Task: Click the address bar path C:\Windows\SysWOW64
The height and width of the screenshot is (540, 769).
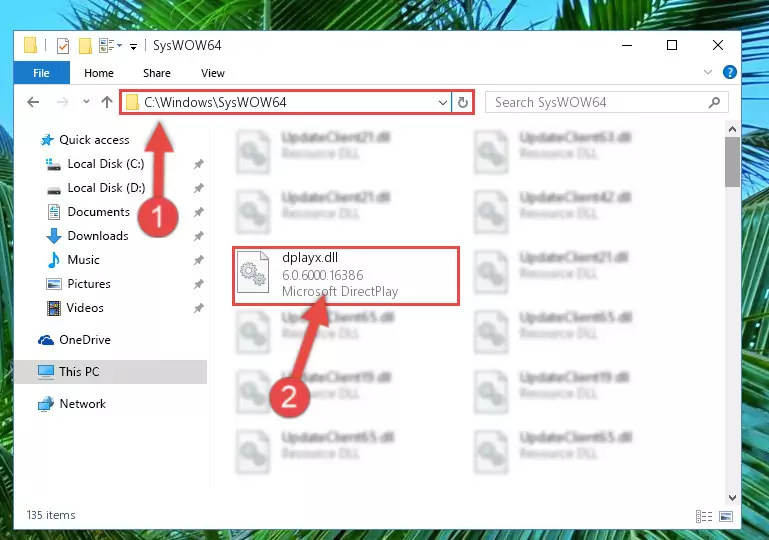Action: pos(215,103)
